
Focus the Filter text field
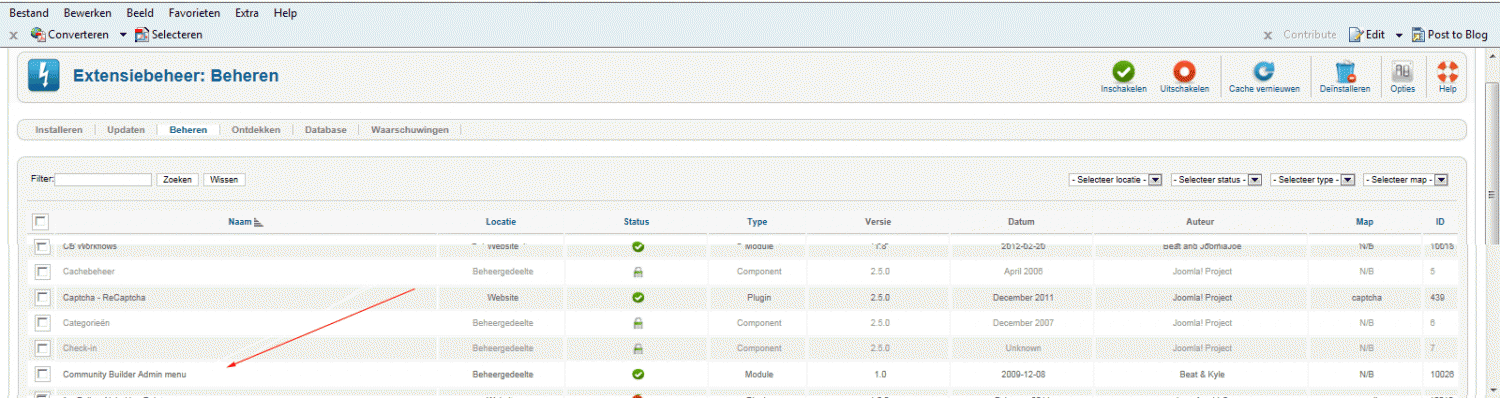pyautogui.click(x=103, y=180)
